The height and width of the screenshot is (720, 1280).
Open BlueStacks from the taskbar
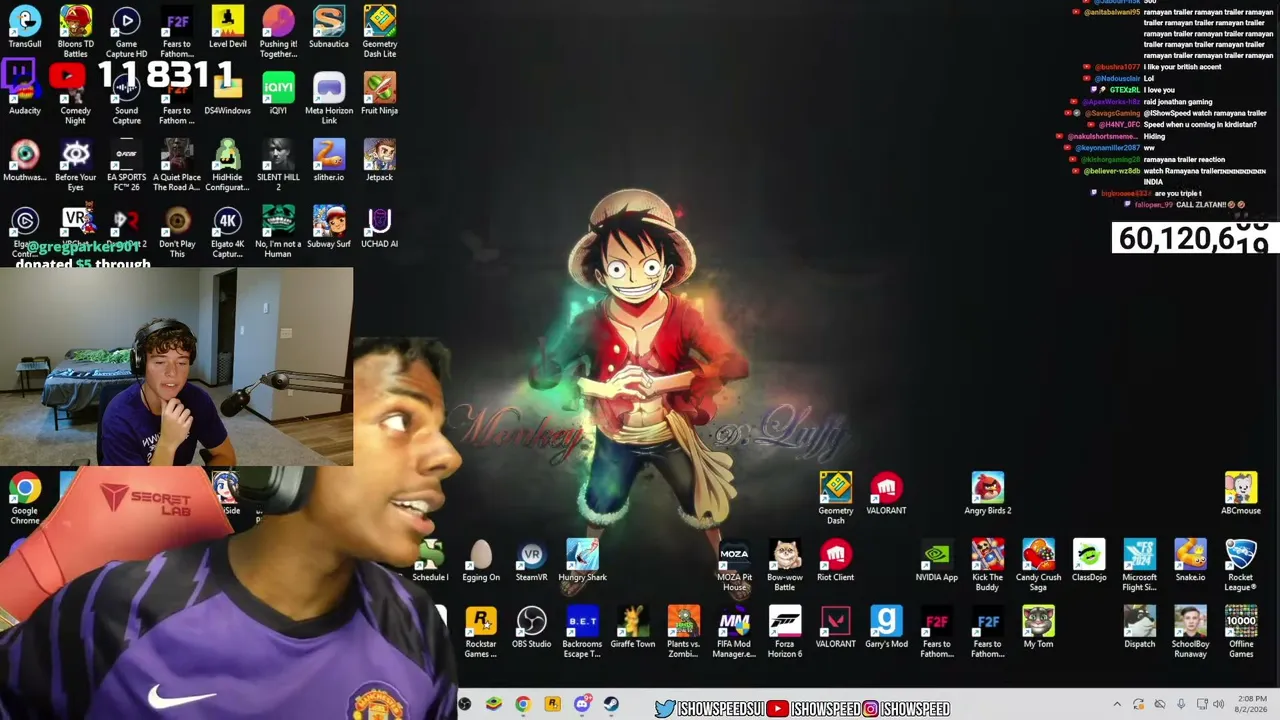(493, 705)
